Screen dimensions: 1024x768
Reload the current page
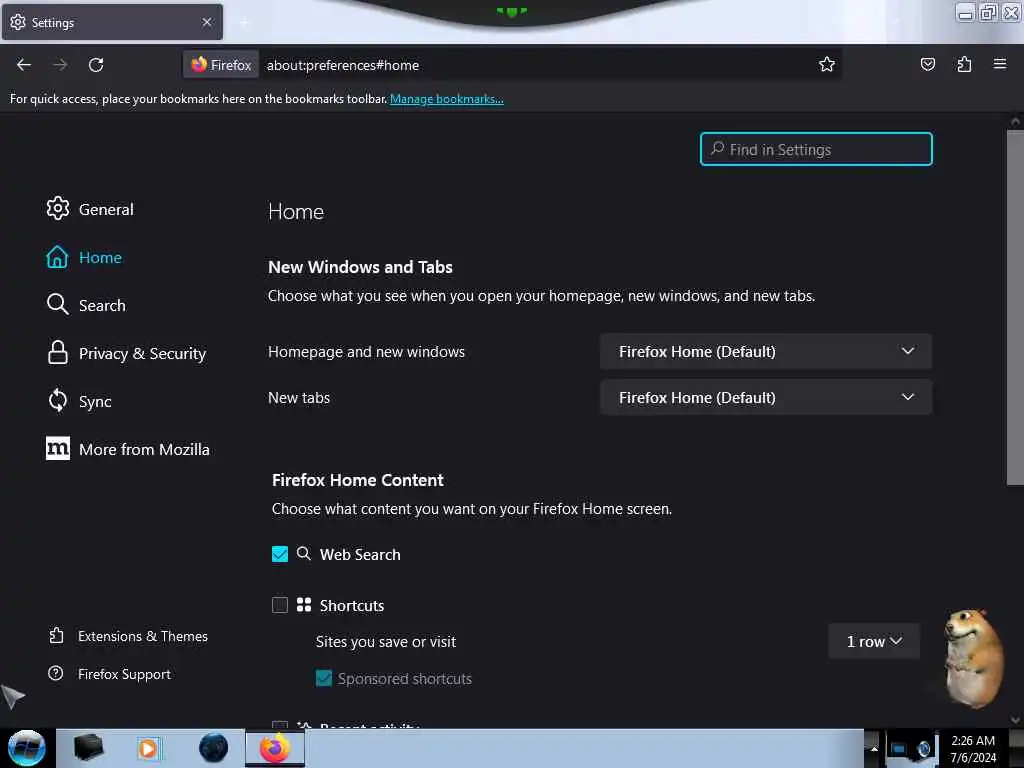pos(96,65)
